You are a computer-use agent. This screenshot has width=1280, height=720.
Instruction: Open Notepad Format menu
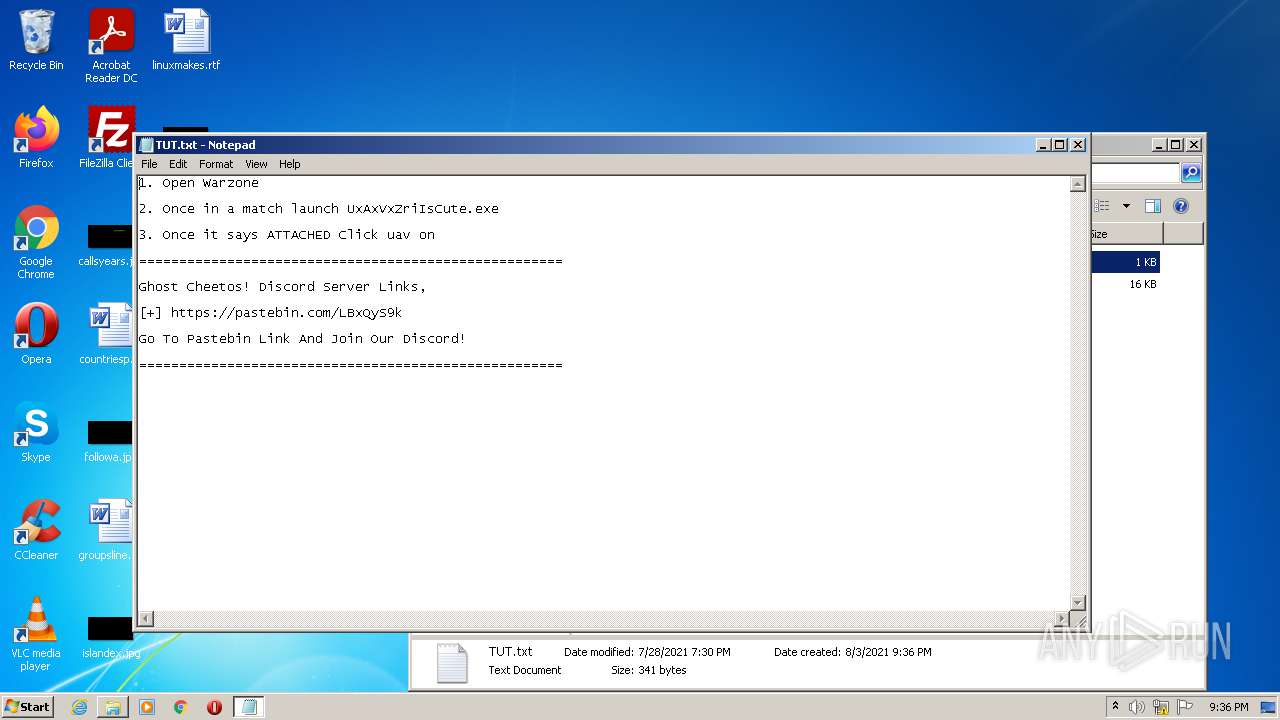coord(216,164)
